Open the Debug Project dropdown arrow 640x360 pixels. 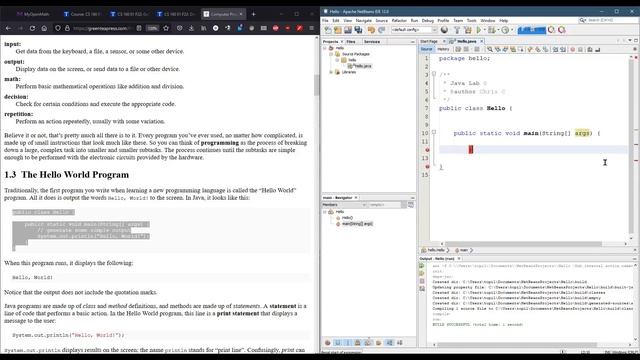(x=498, y=30)
